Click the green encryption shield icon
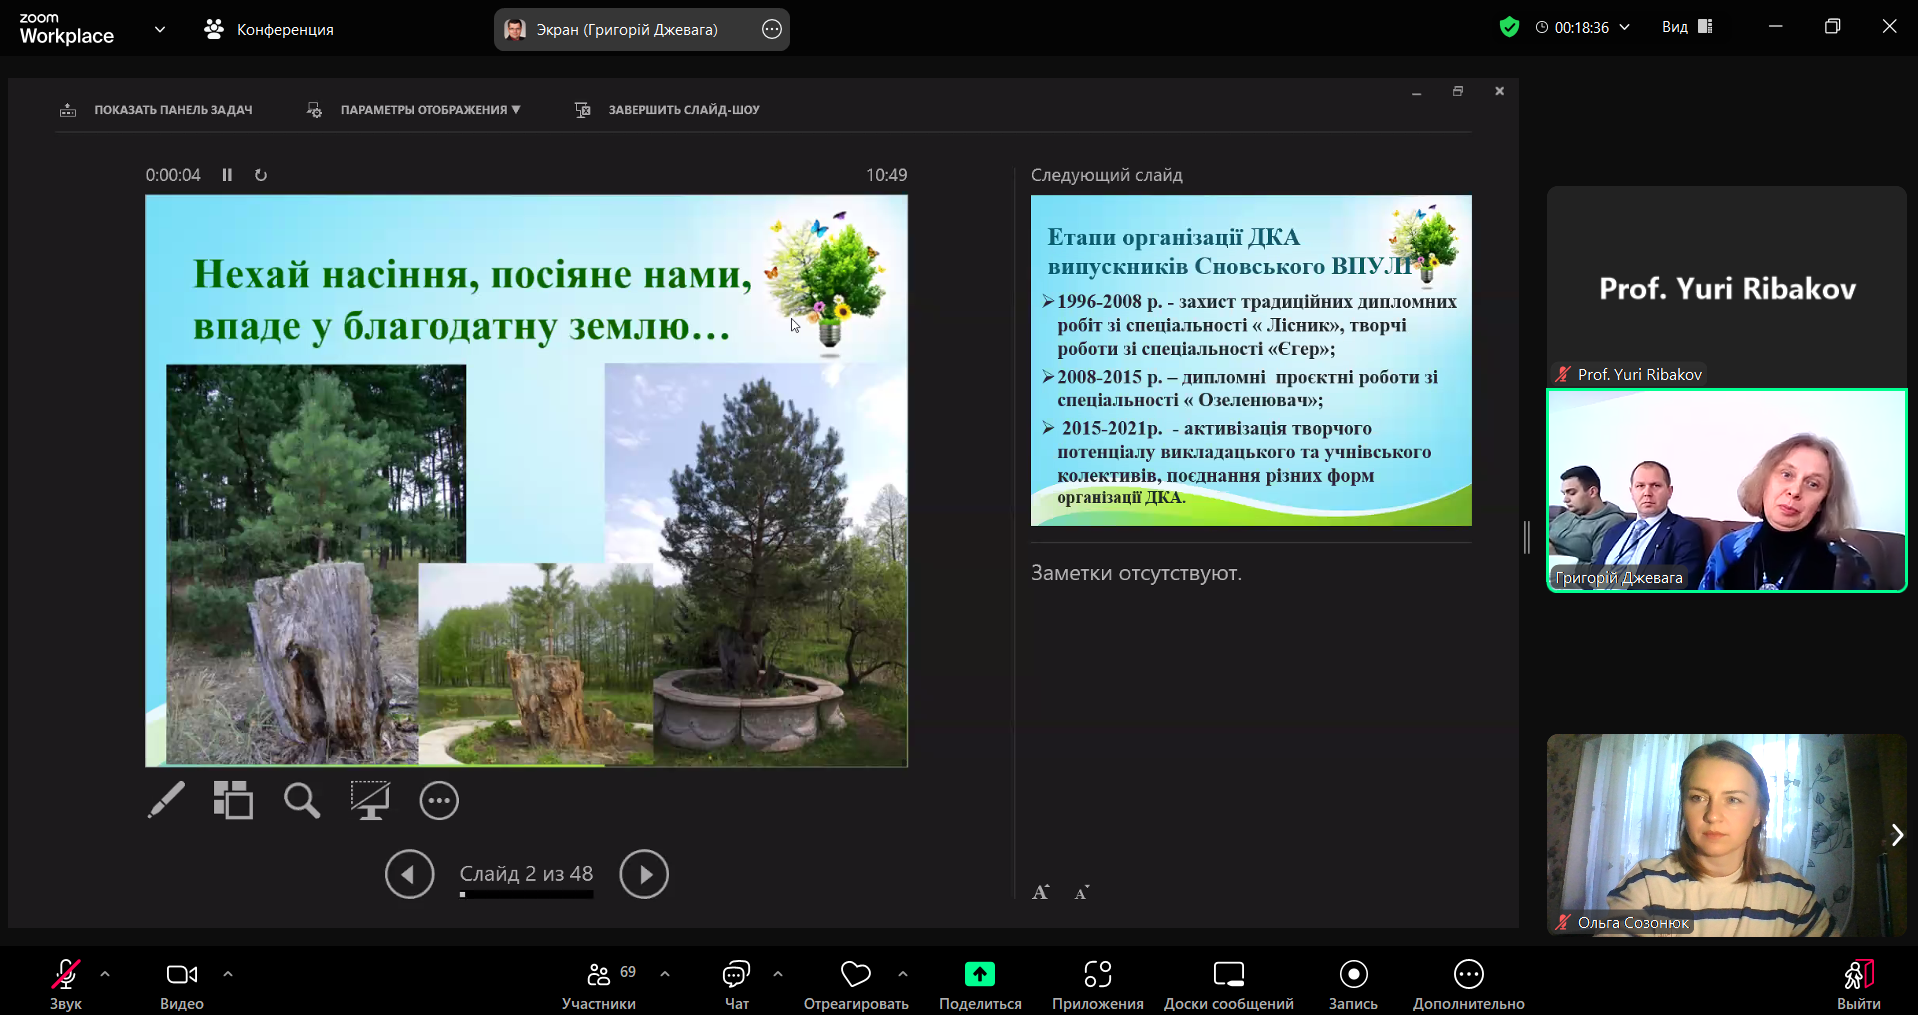The width and height of the screenshot is (1918, 1015). point(1510,27)
